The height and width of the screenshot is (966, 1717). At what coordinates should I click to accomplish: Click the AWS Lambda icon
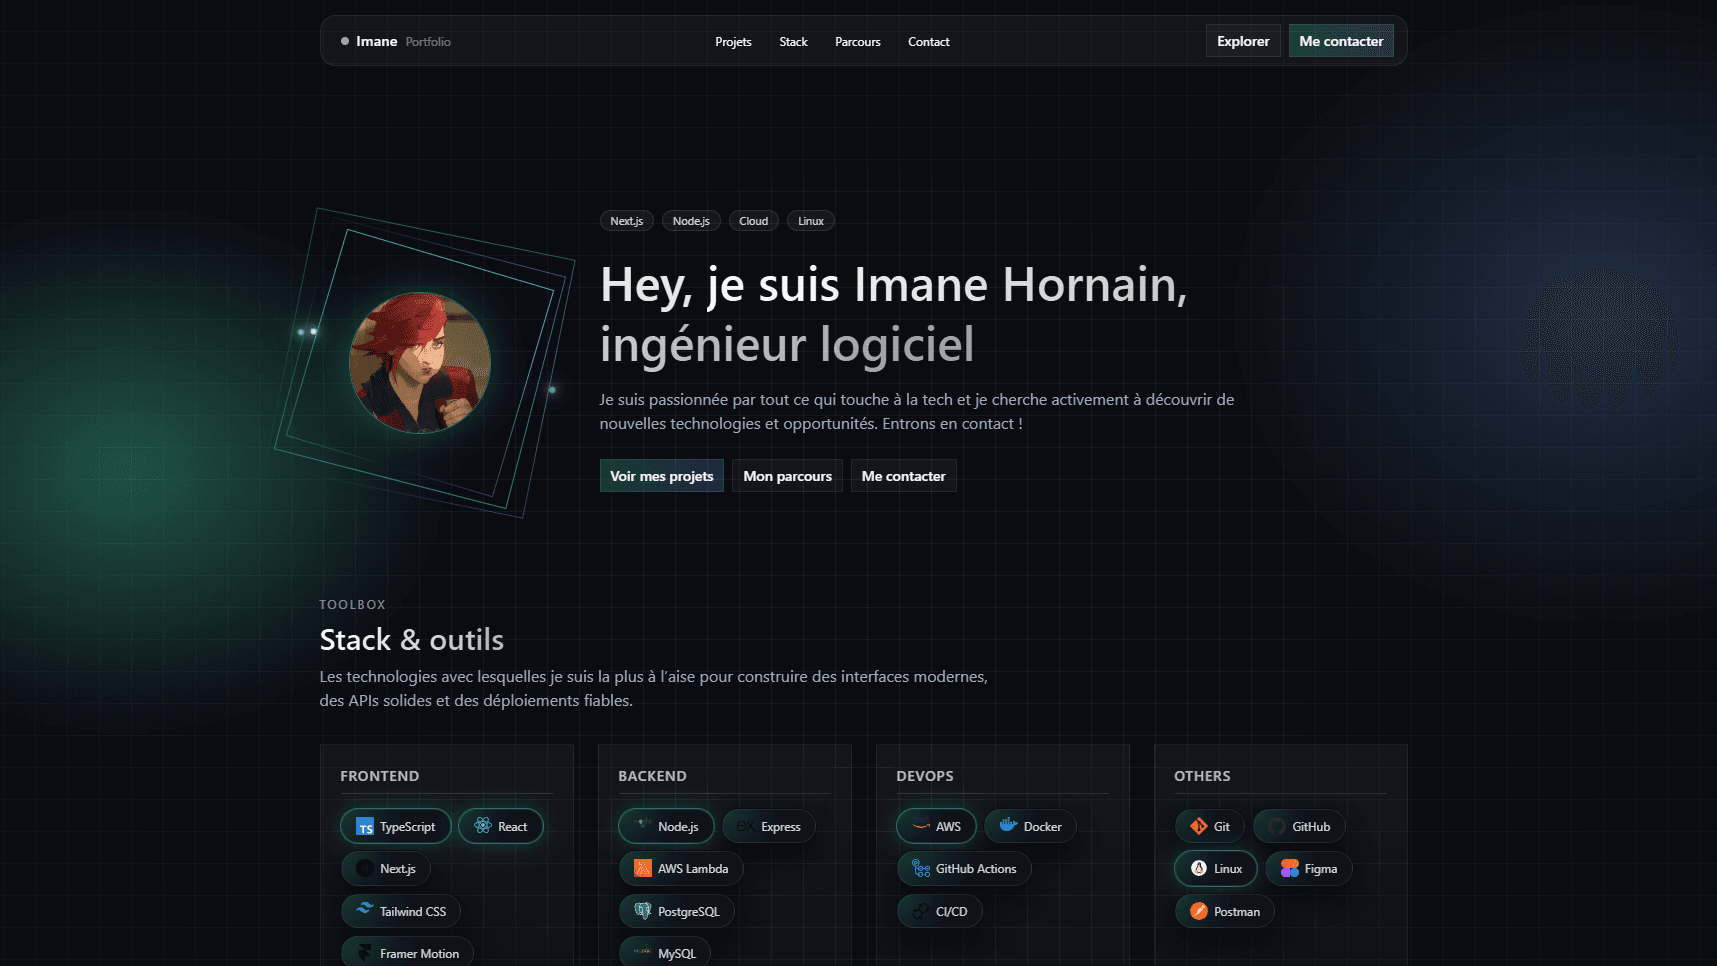pos(643,869)
